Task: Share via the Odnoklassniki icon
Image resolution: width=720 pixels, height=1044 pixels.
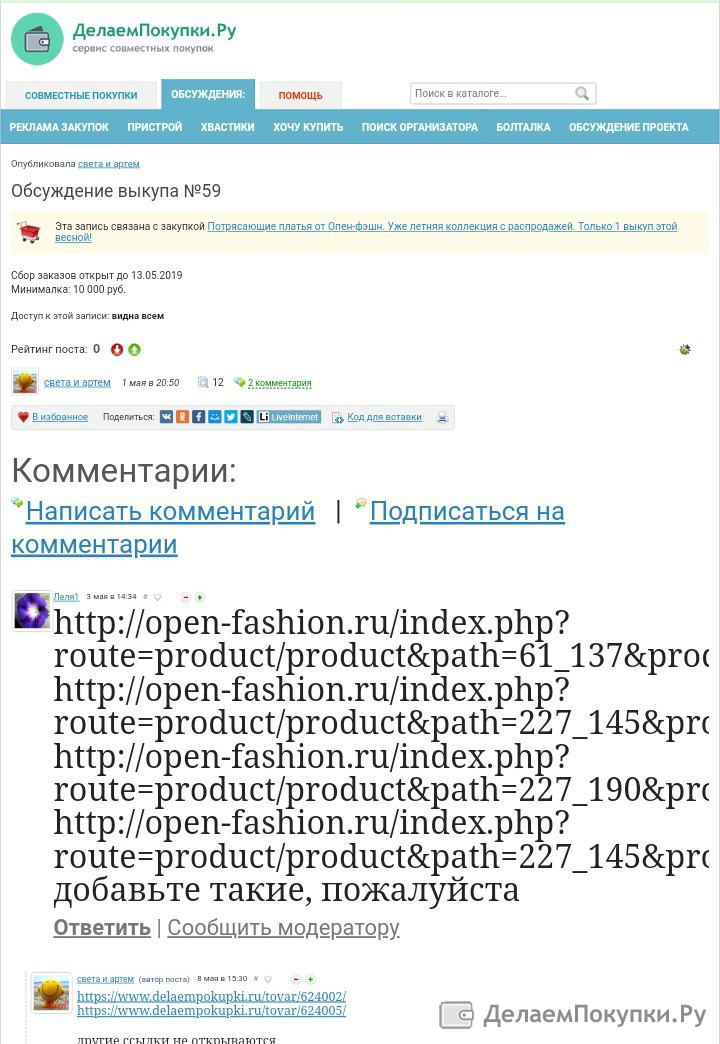Action: coord(182,417)
